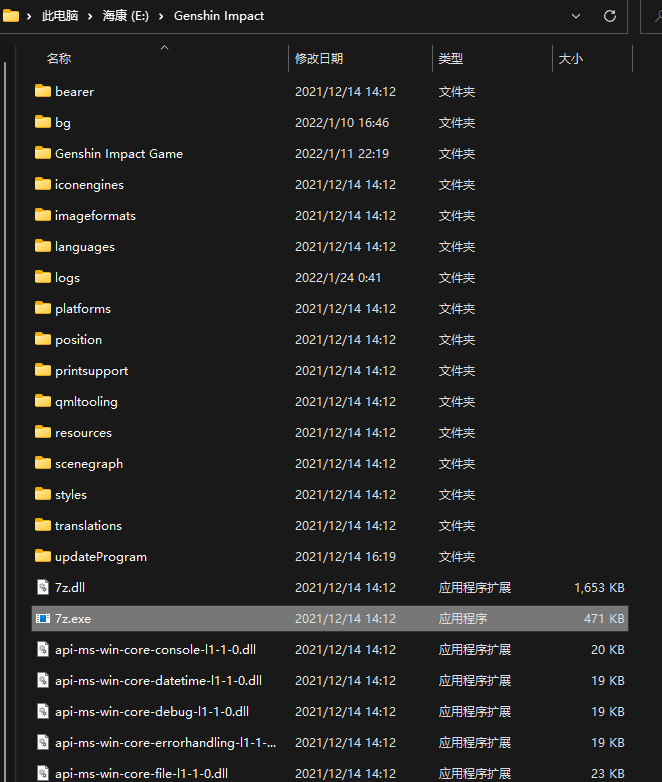This screenshot has height=782, width=662.
Task: Click the Genshin Impact Game folder icon
Action: 43,153
